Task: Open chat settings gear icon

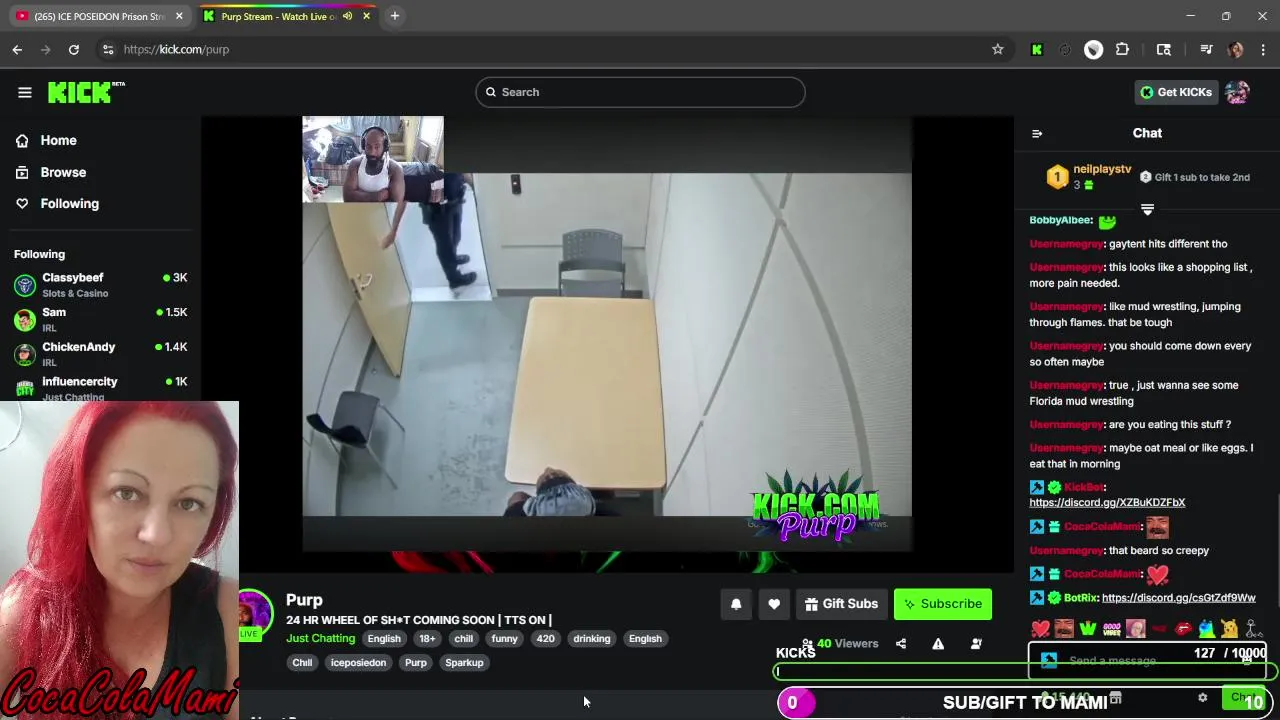Action: pyautogui.click(x=1203, y=698)
